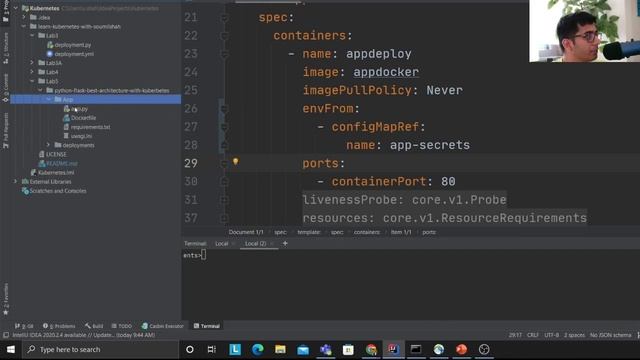The width and height of the screenshot is (640, 360).
Task: Click the intention light bulb on line 29
Action: point(236,162)
